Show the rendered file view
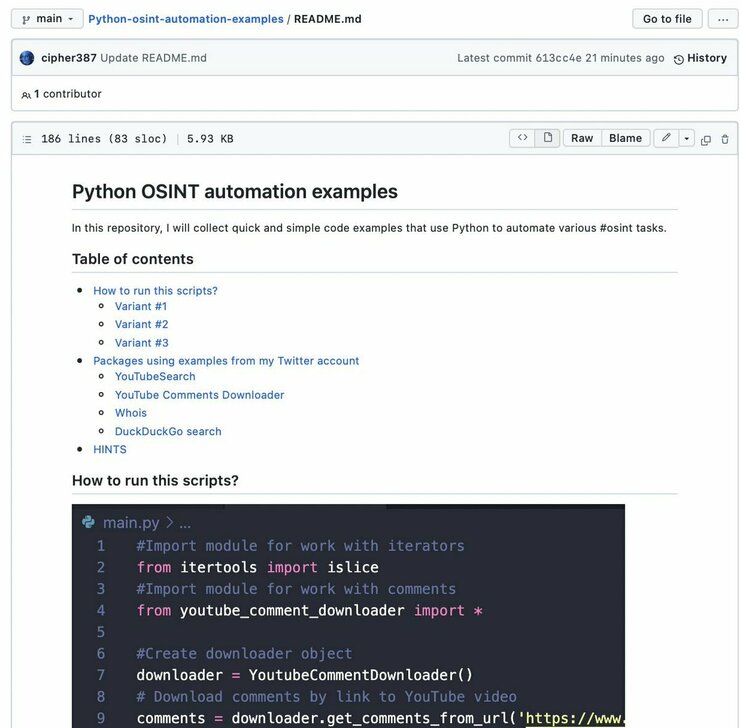740x728 pixels. coord(547,138)
